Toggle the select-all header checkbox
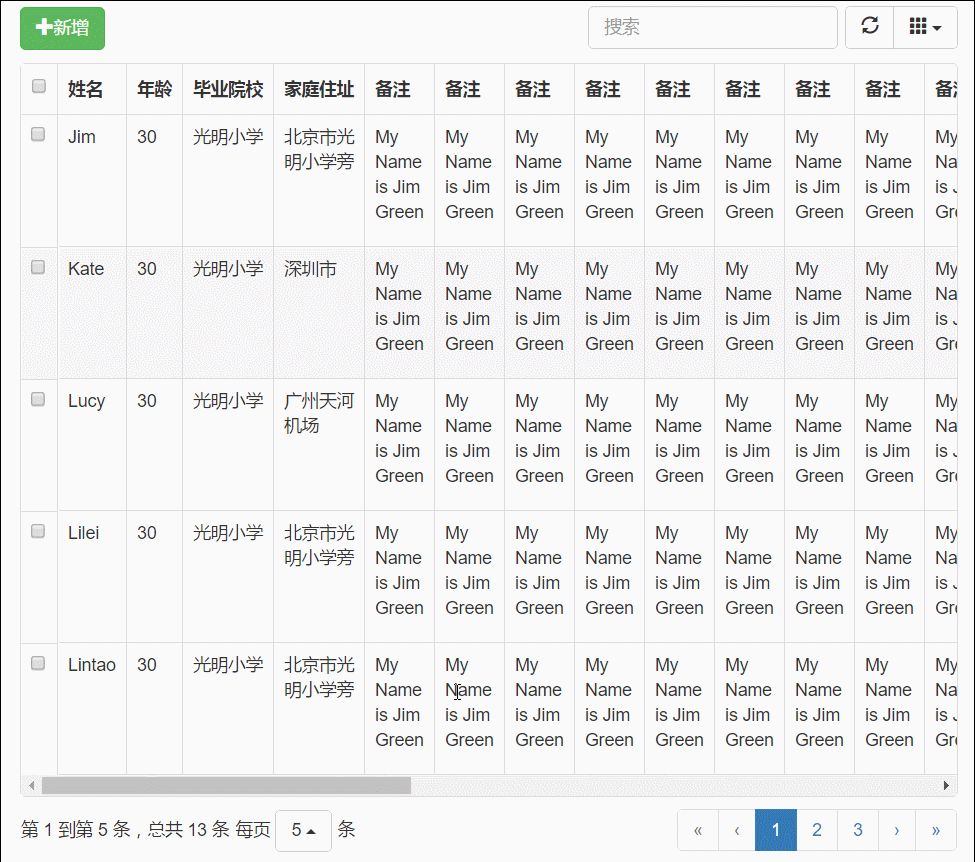The width and height of the screenshot is (975, 862). coord(39,86)
